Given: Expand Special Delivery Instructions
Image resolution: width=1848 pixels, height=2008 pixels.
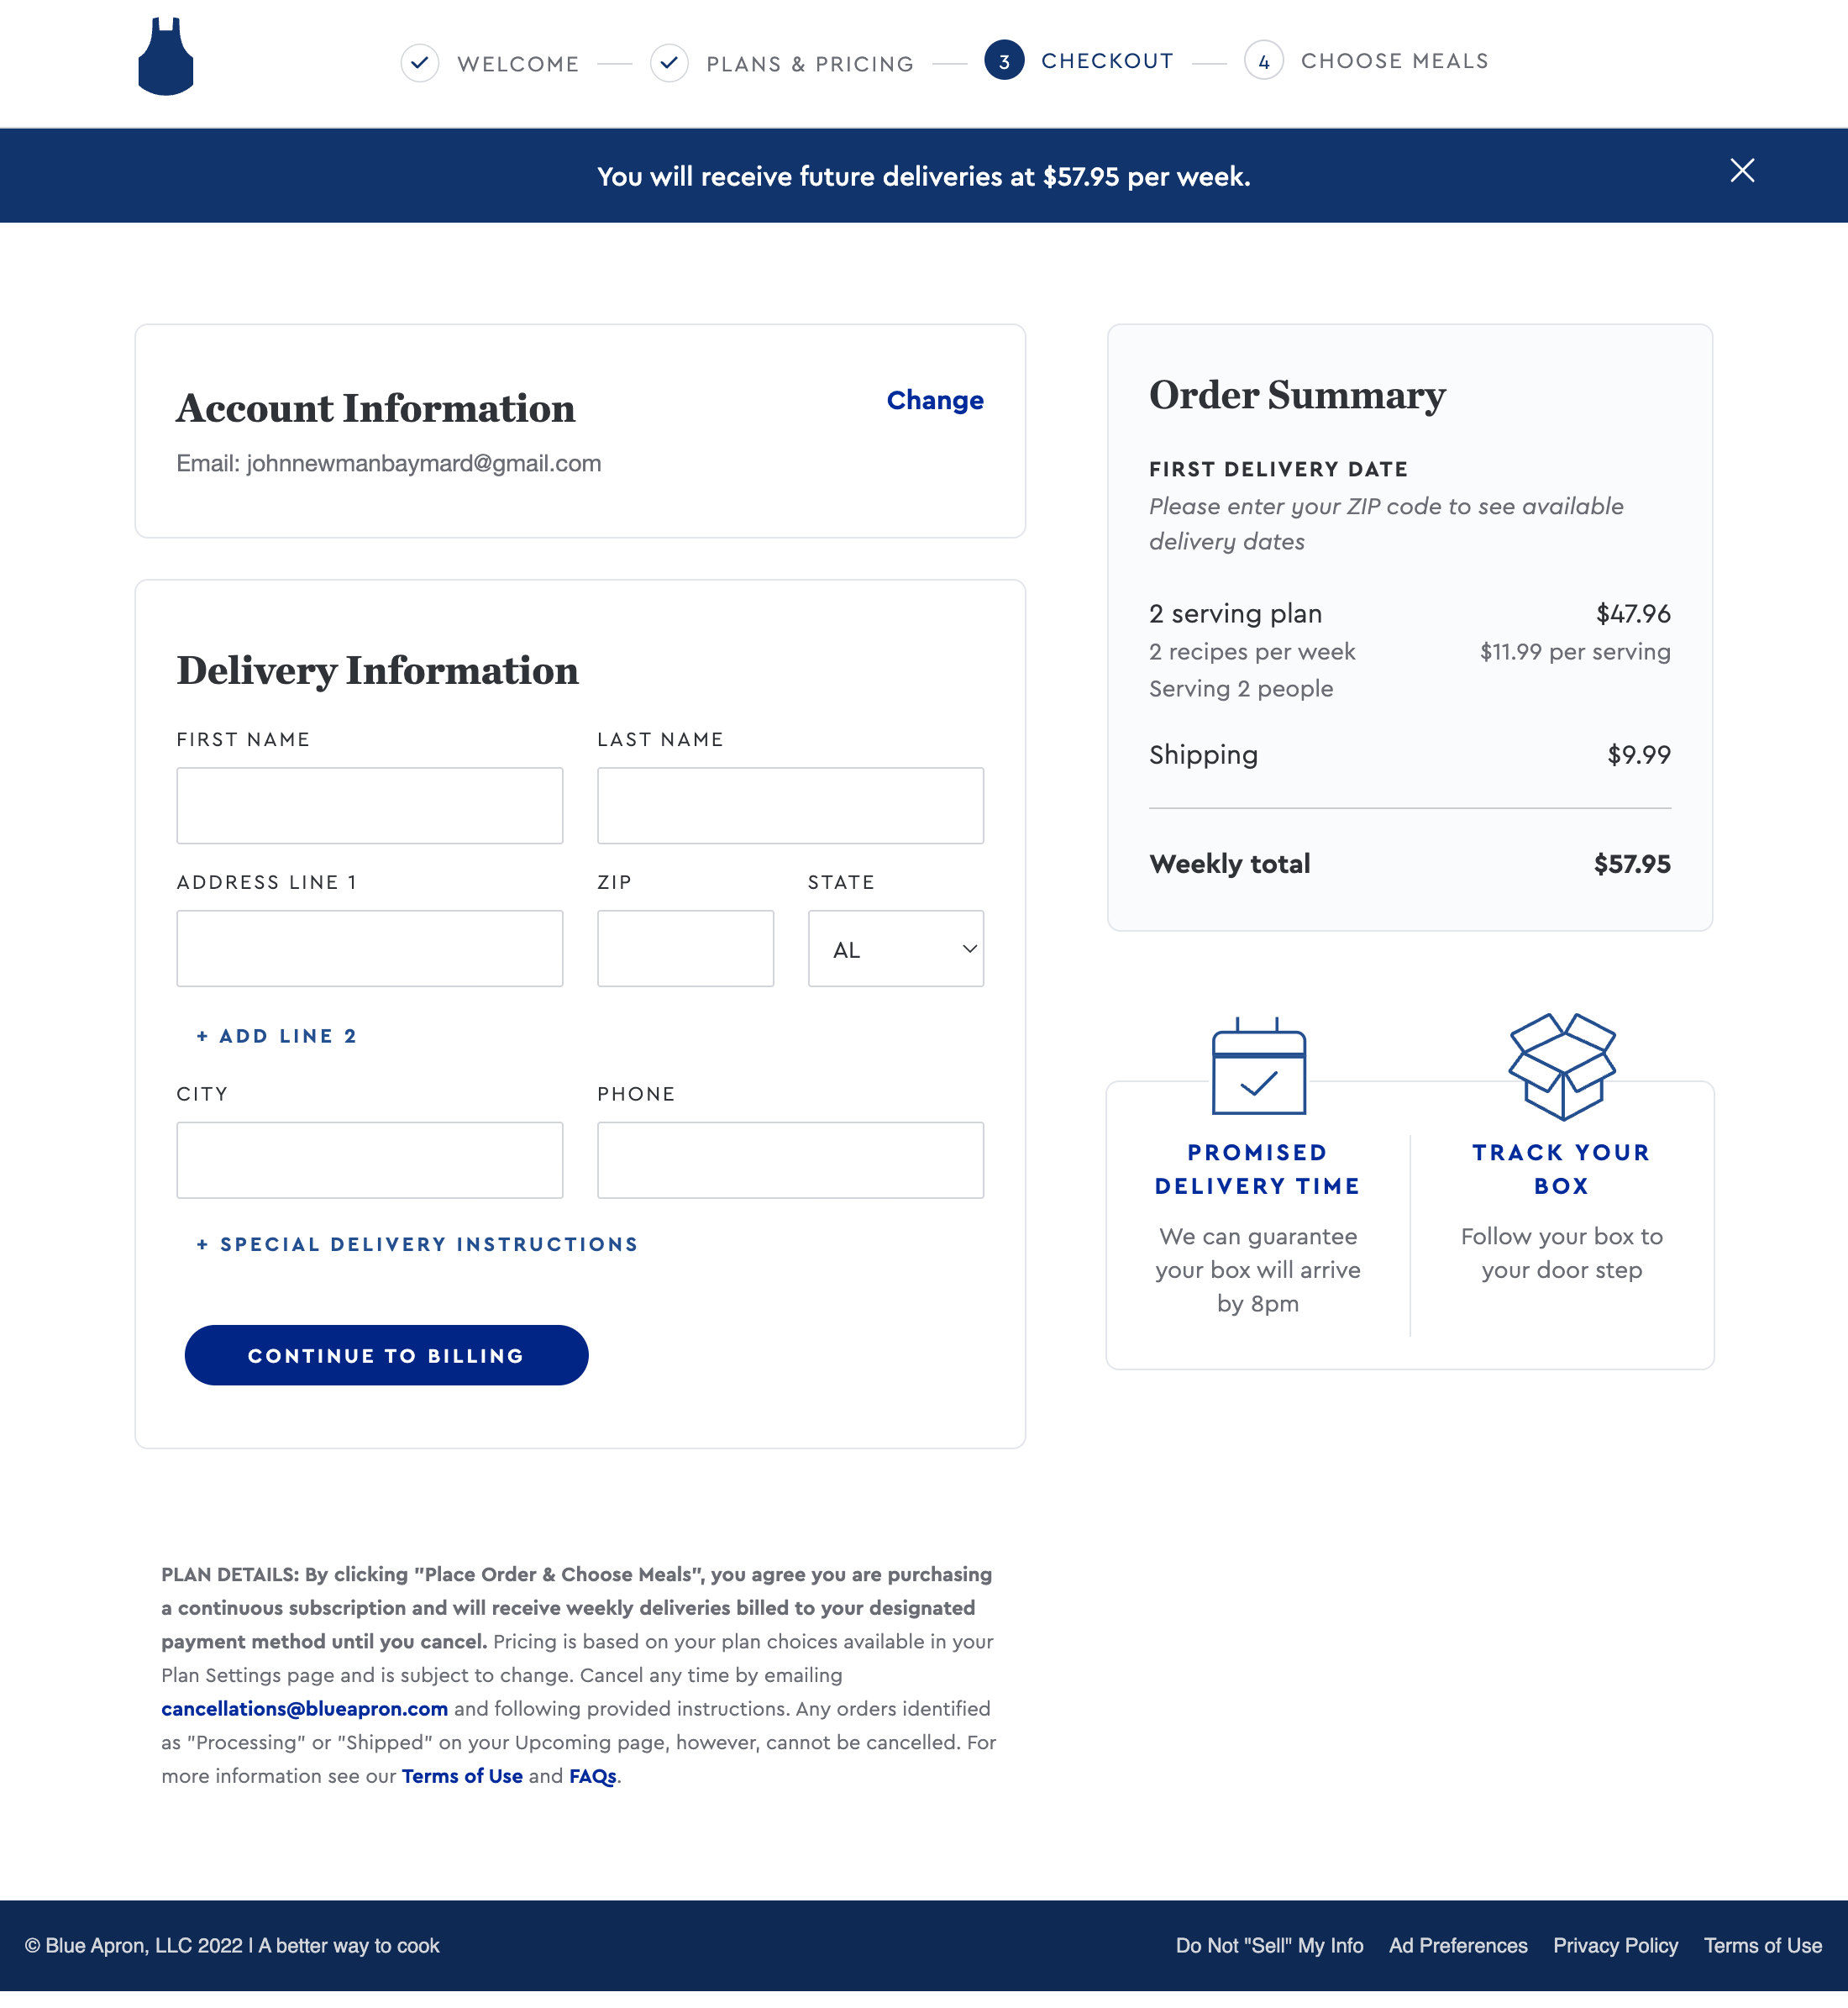Looking at the screenshot, I should point(416,1244).
